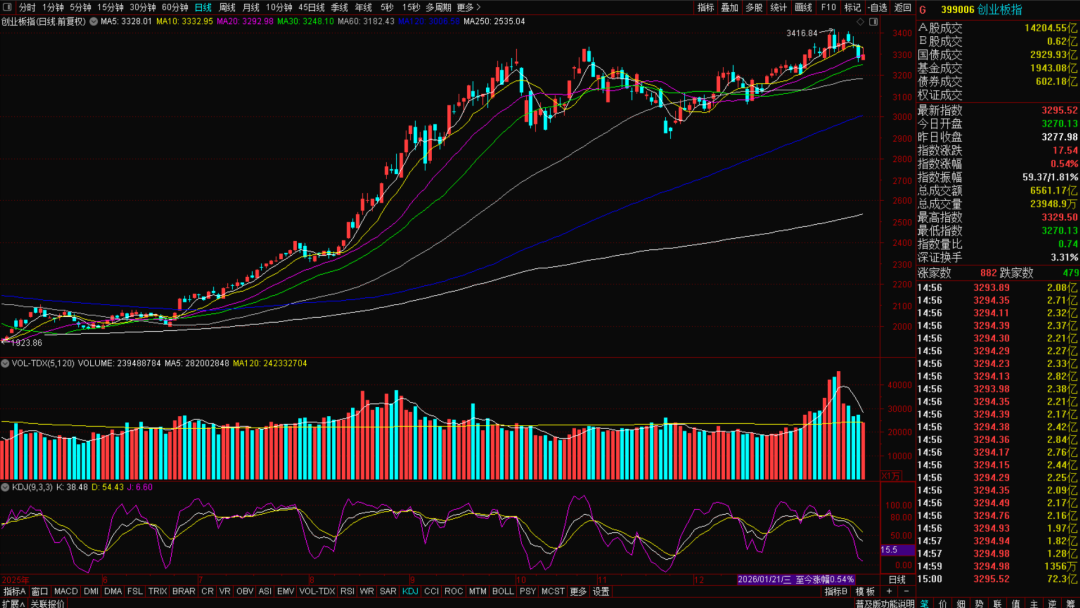
Task: Click the panel layout icon at top-left
Action: pos(9,7)
